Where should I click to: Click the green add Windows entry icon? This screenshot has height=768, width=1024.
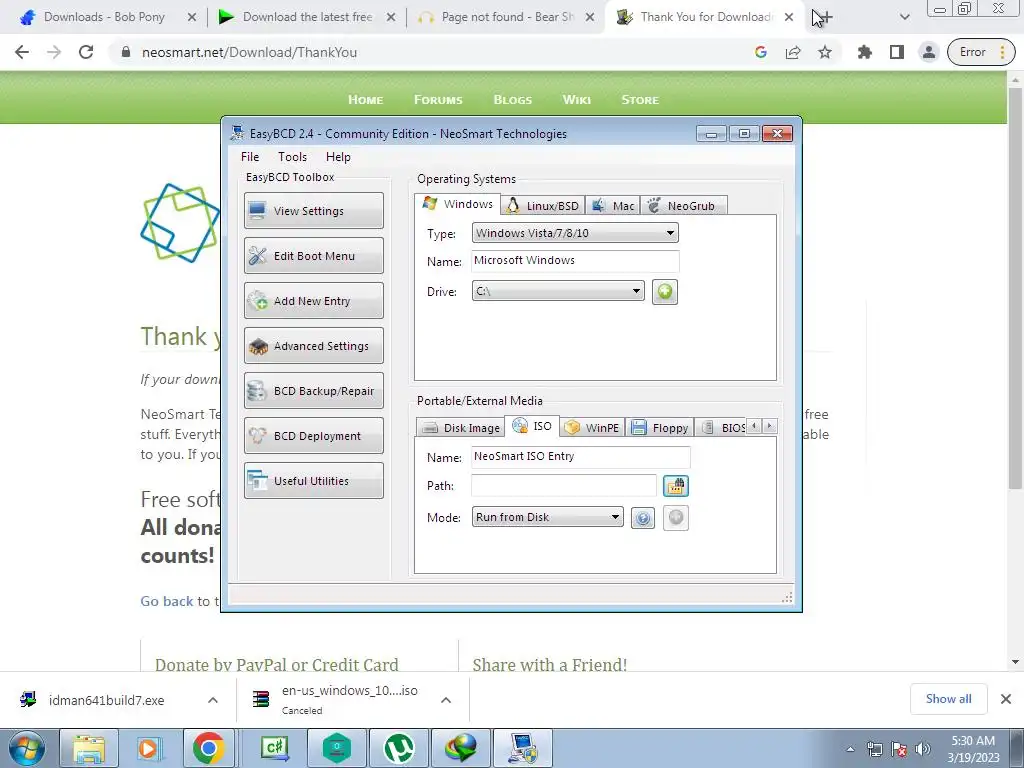[665, 291]
